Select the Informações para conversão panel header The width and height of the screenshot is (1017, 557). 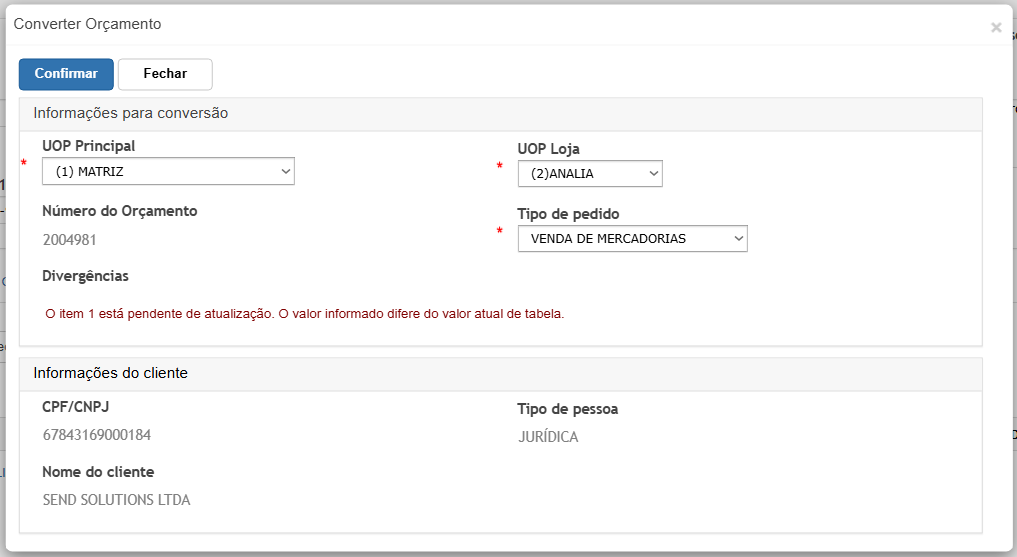coord(131,113)
